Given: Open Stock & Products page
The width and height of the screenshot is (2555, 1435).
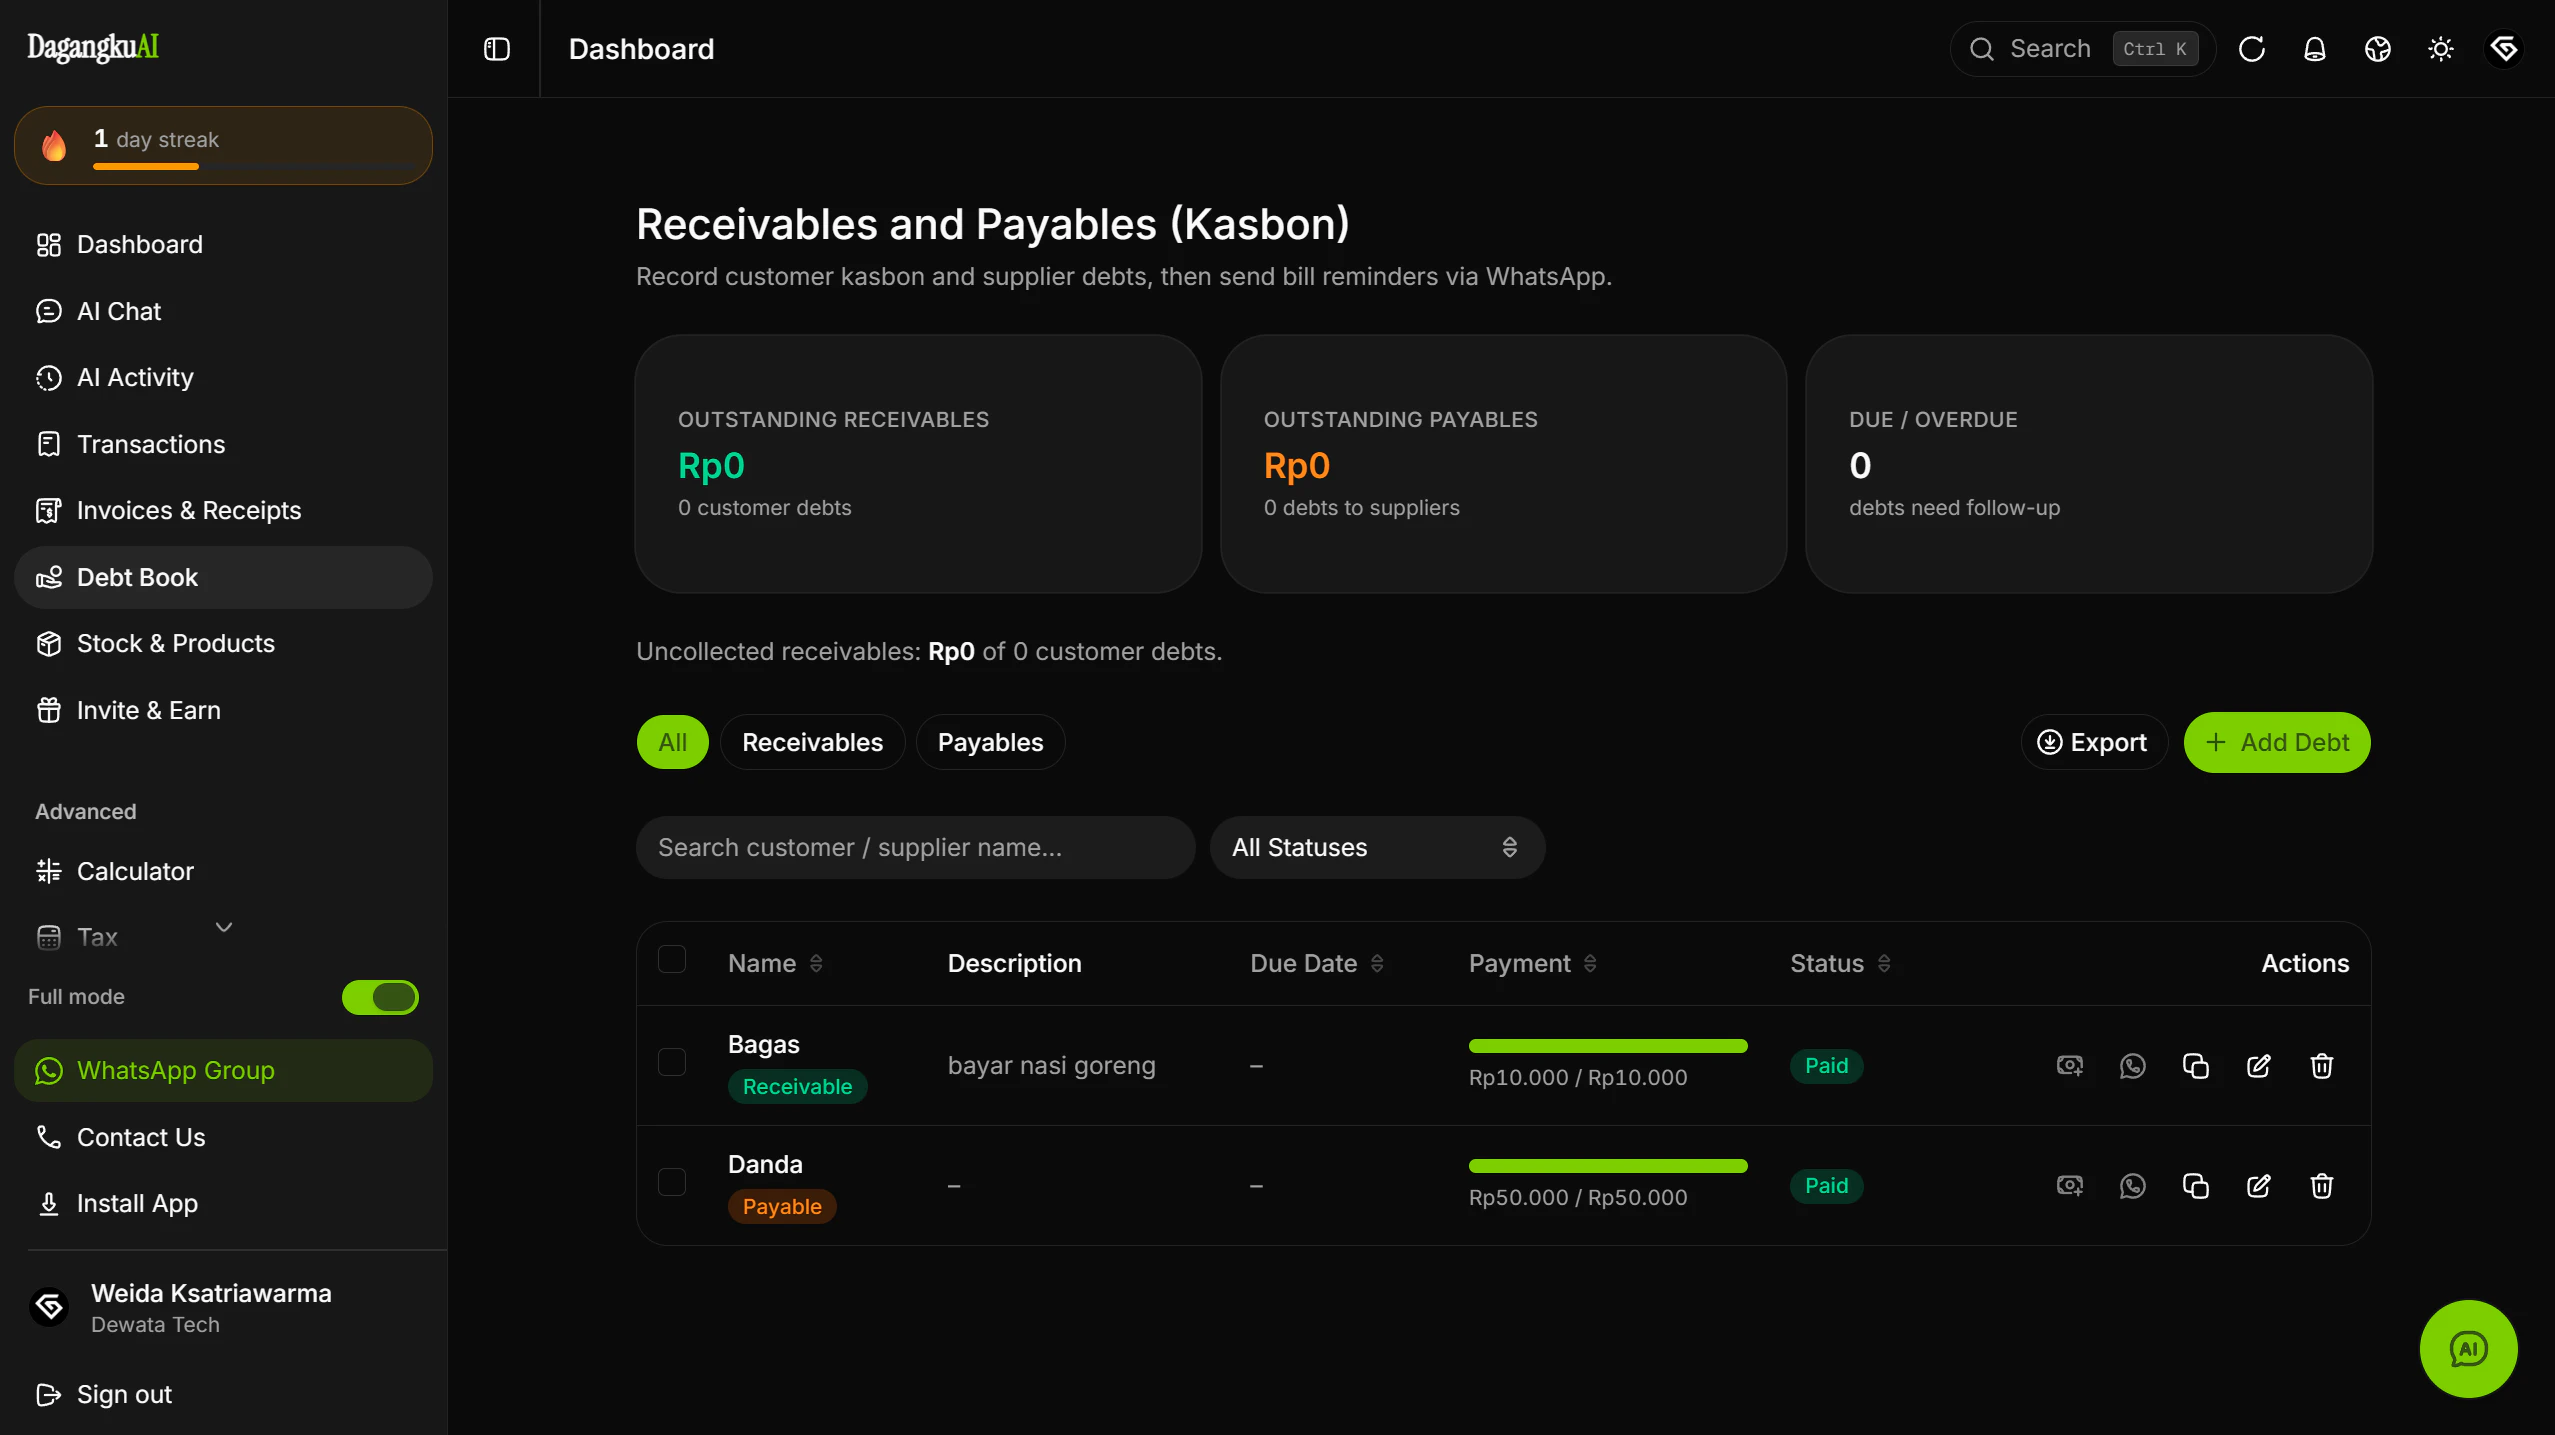Looking at the screenshot, I should tap(223, 643).
